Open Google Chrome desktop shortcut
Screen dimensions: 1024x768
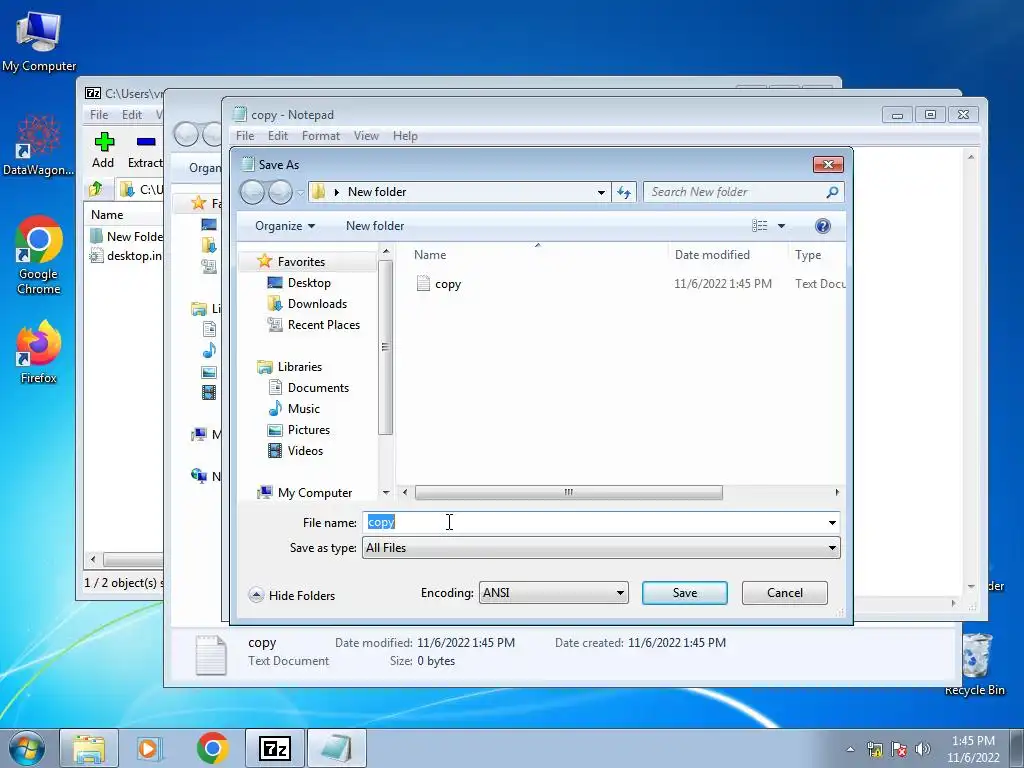(39, 255)
